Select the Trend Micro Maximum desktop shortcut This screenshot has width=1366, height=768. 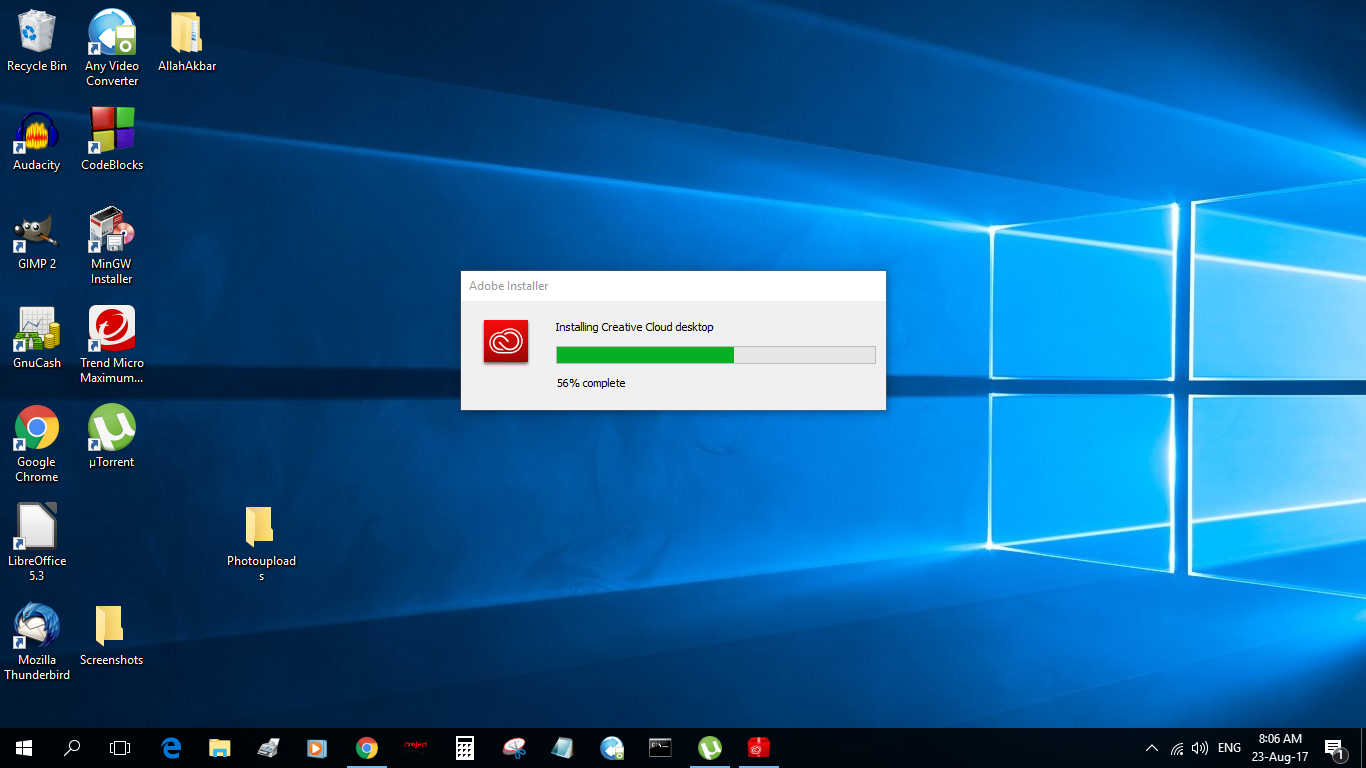point(112,345)
